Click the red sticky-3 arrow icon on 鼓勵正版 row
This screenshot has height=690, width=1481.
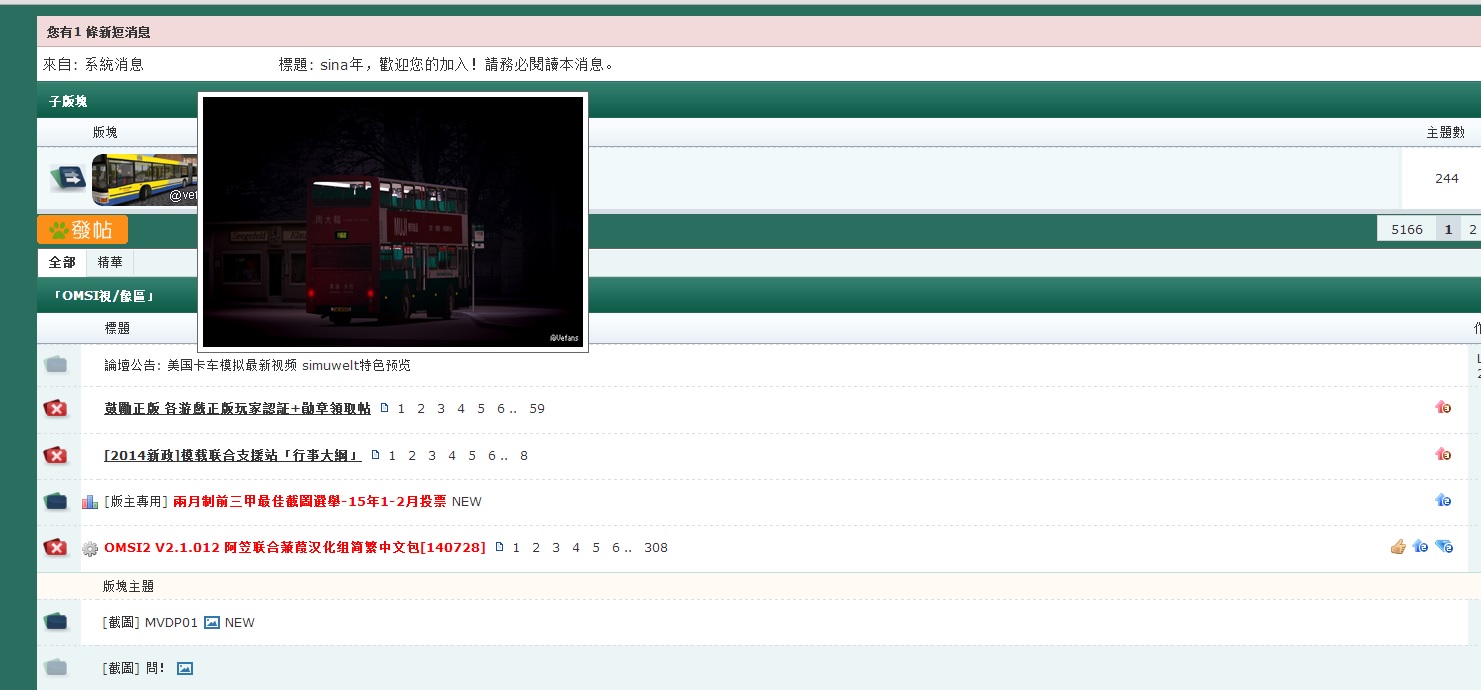click(x=1443, y=407)
